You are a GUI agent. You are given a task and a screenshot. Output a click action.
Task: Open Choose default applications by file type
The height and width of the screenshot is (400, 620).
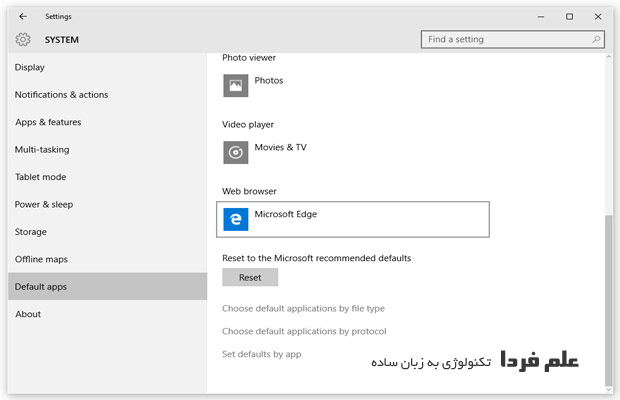303,309
